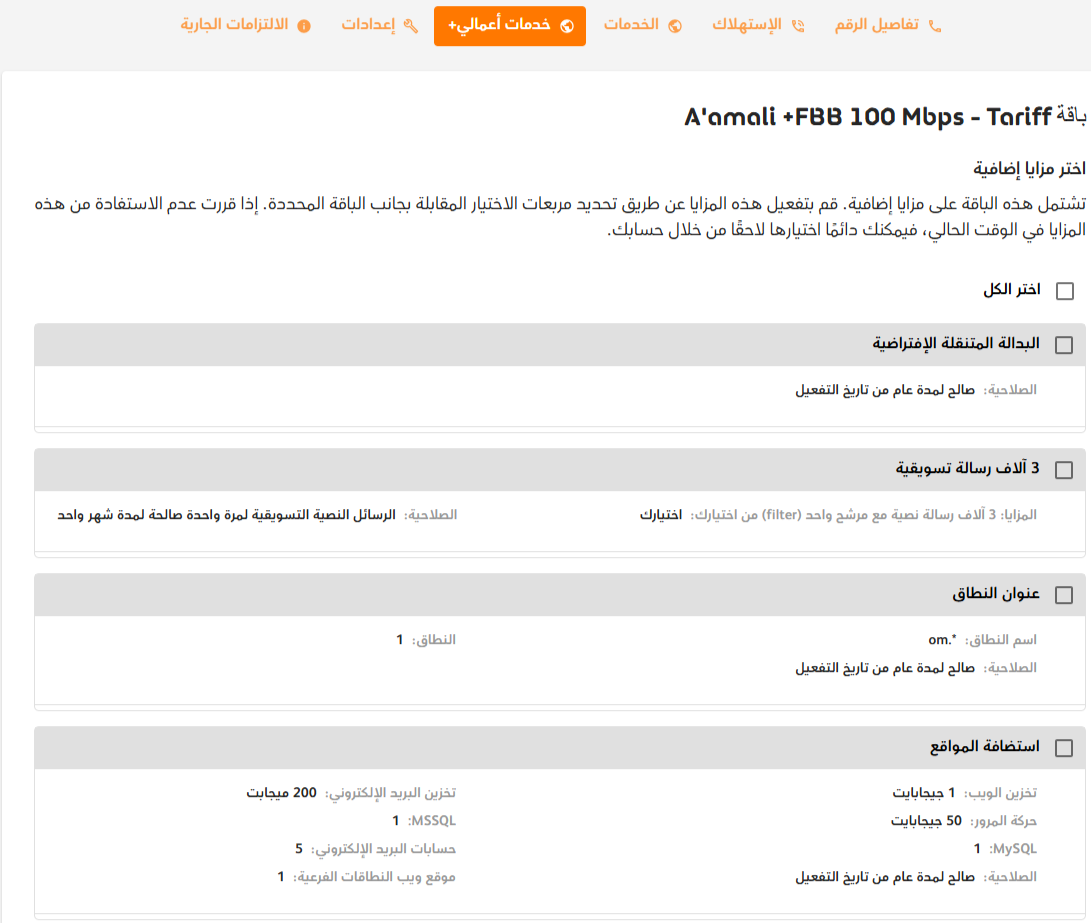
Task: Click the globe icon beside الخدمات
Action: pos(675,26)
